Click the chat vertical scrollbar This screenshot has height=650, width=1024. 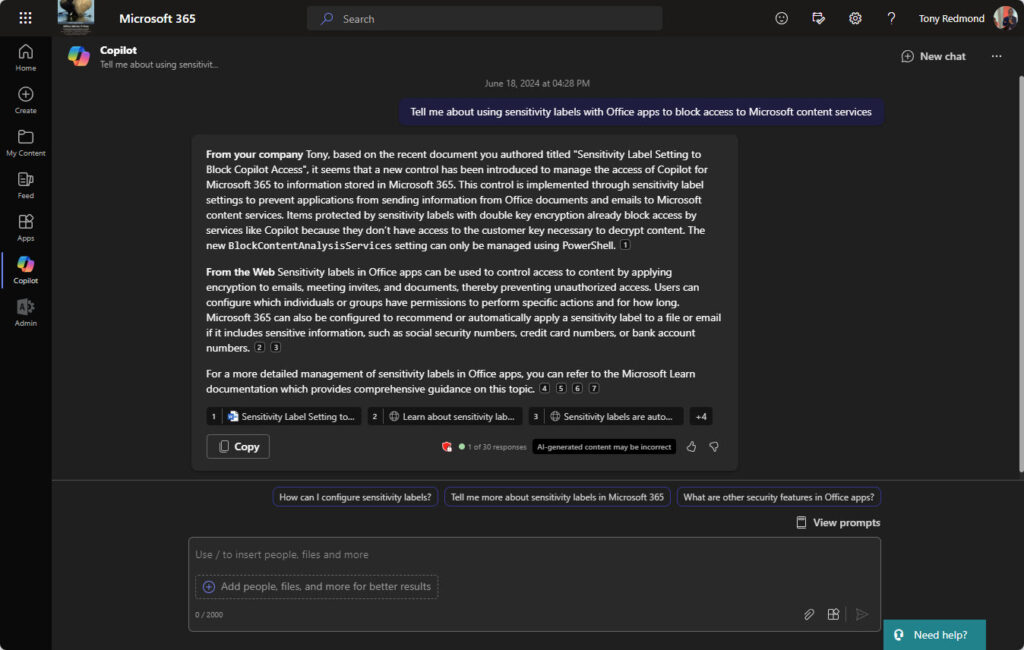1021,274
